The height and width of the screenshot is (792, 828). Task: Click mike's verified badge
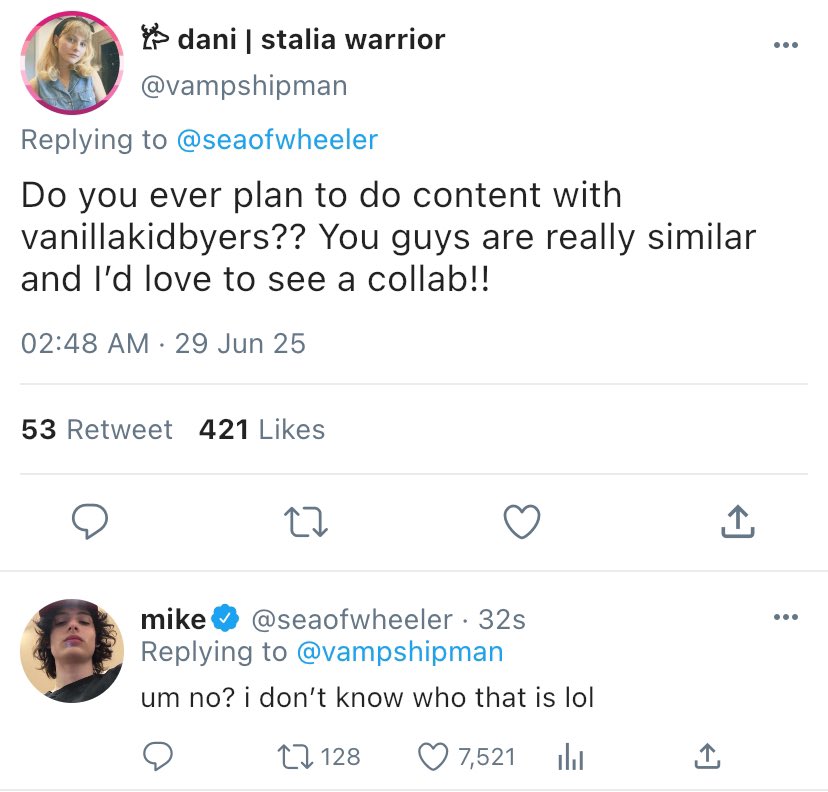pos(227,620)
